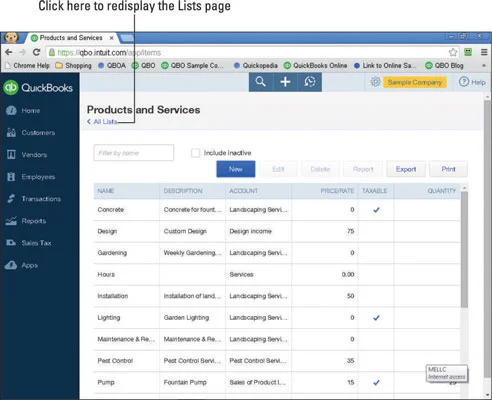492x400 pixels.
Task: Show more bookmarks overflow chevron
Action: (x=484, y=66)
